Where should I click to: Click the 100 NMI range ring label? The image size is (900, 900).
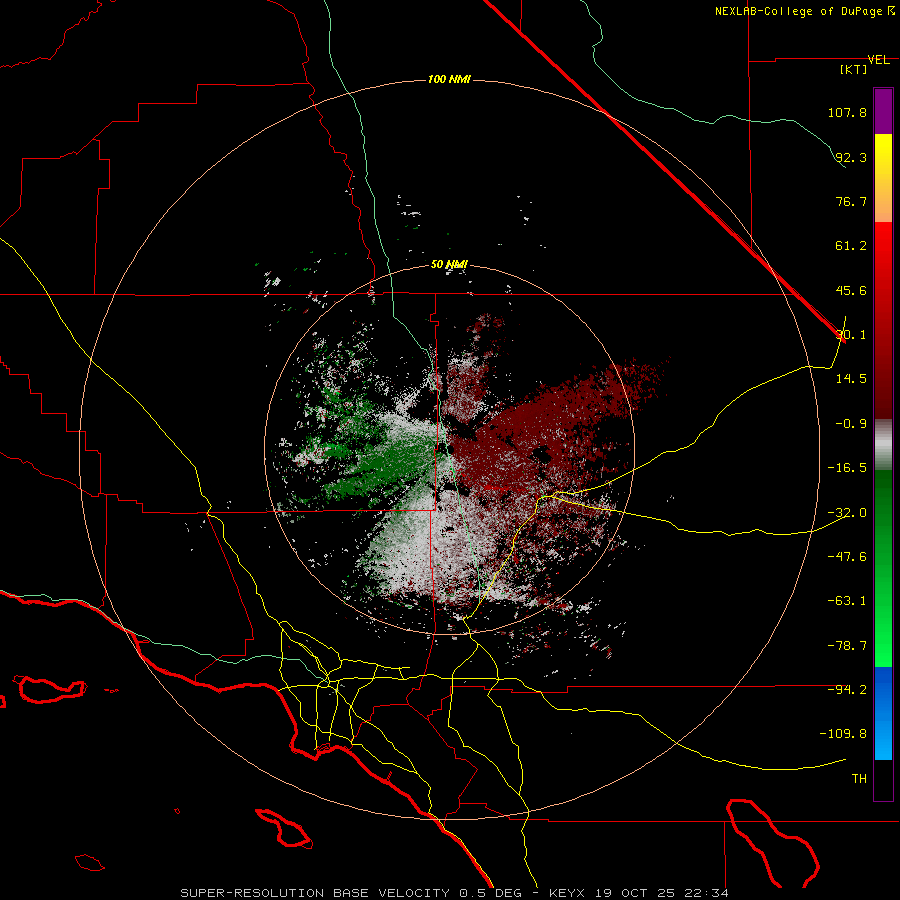click(x=449, y=79)
